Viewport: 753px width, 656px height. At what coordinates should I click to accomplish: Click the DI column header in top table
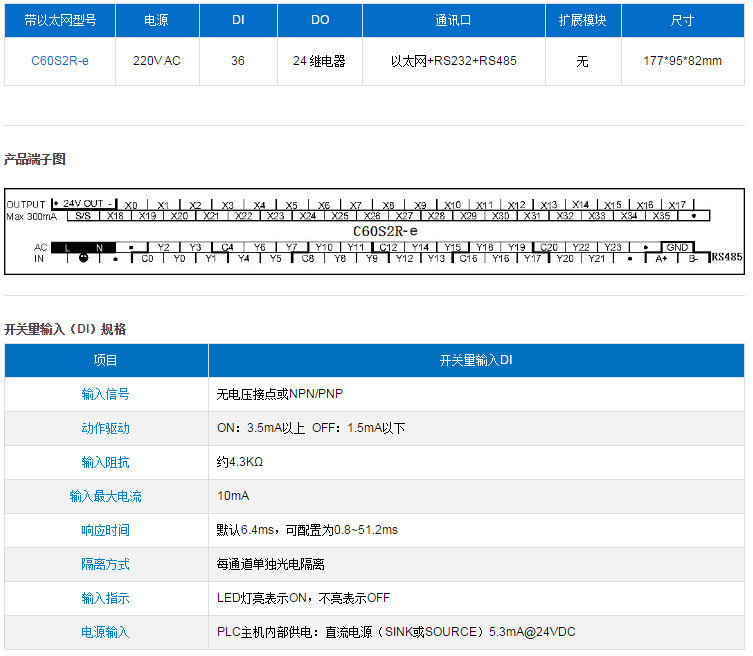238,20
